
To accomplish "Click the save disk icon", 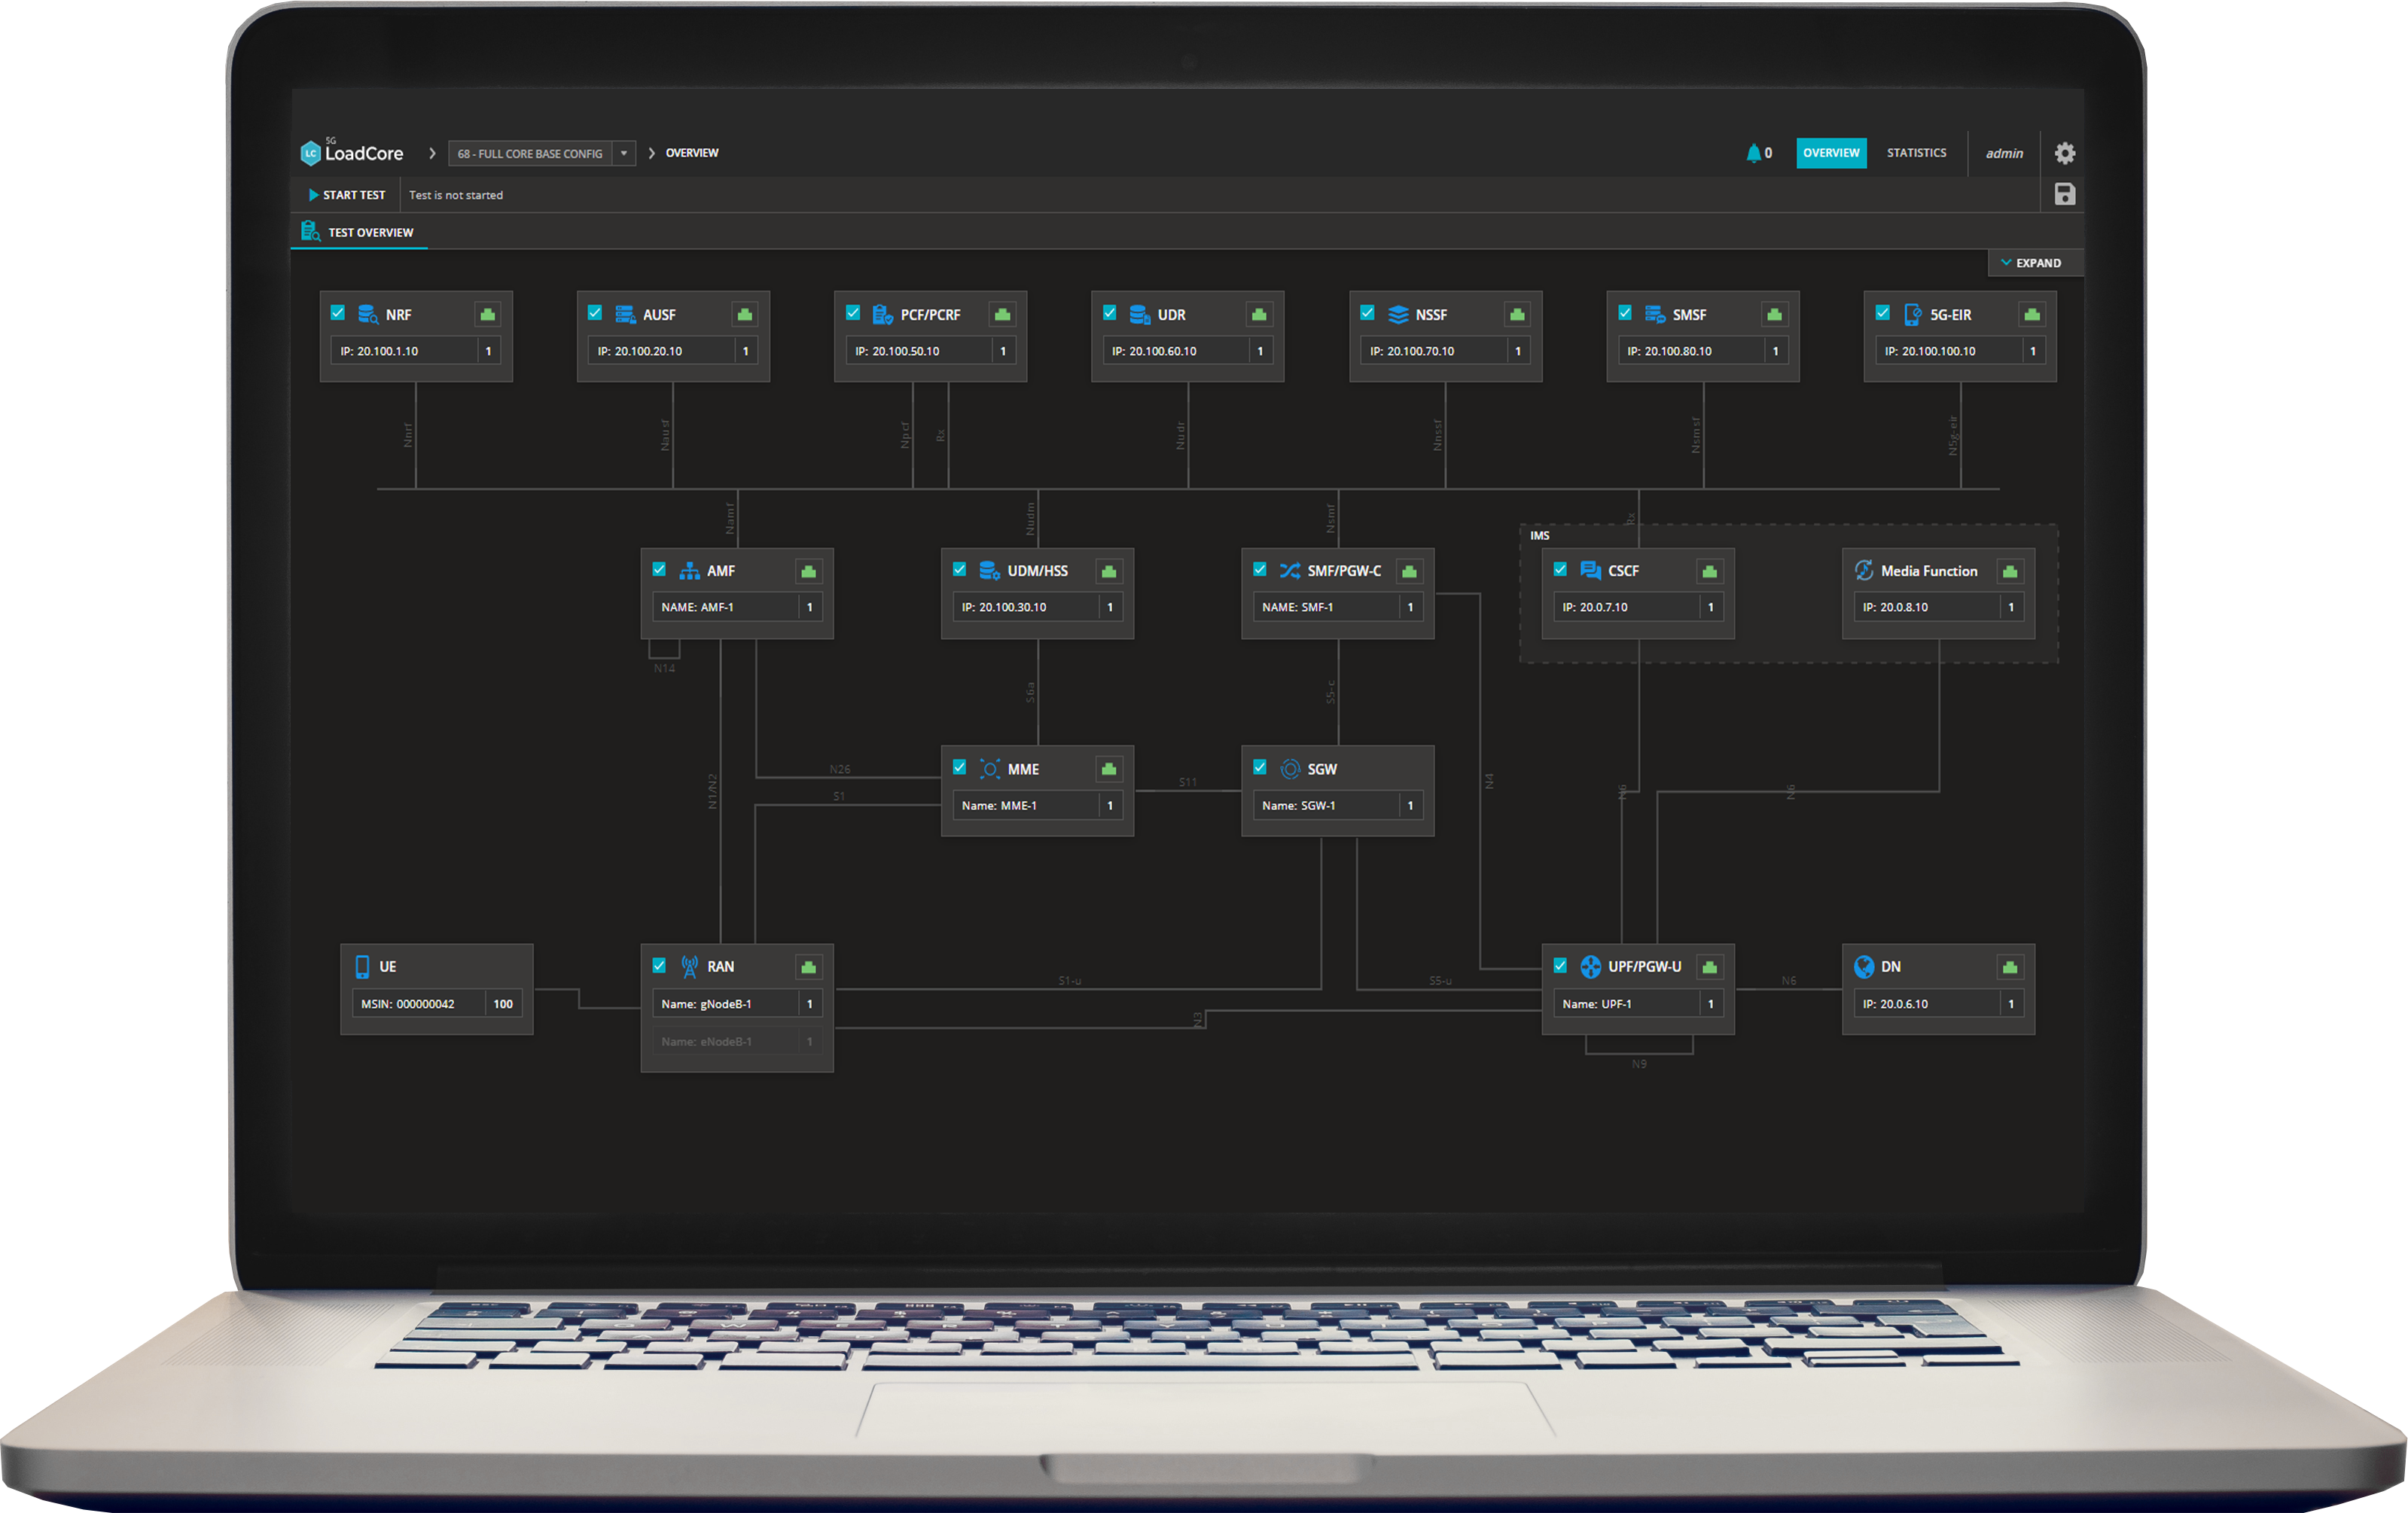I will 2064,194.
